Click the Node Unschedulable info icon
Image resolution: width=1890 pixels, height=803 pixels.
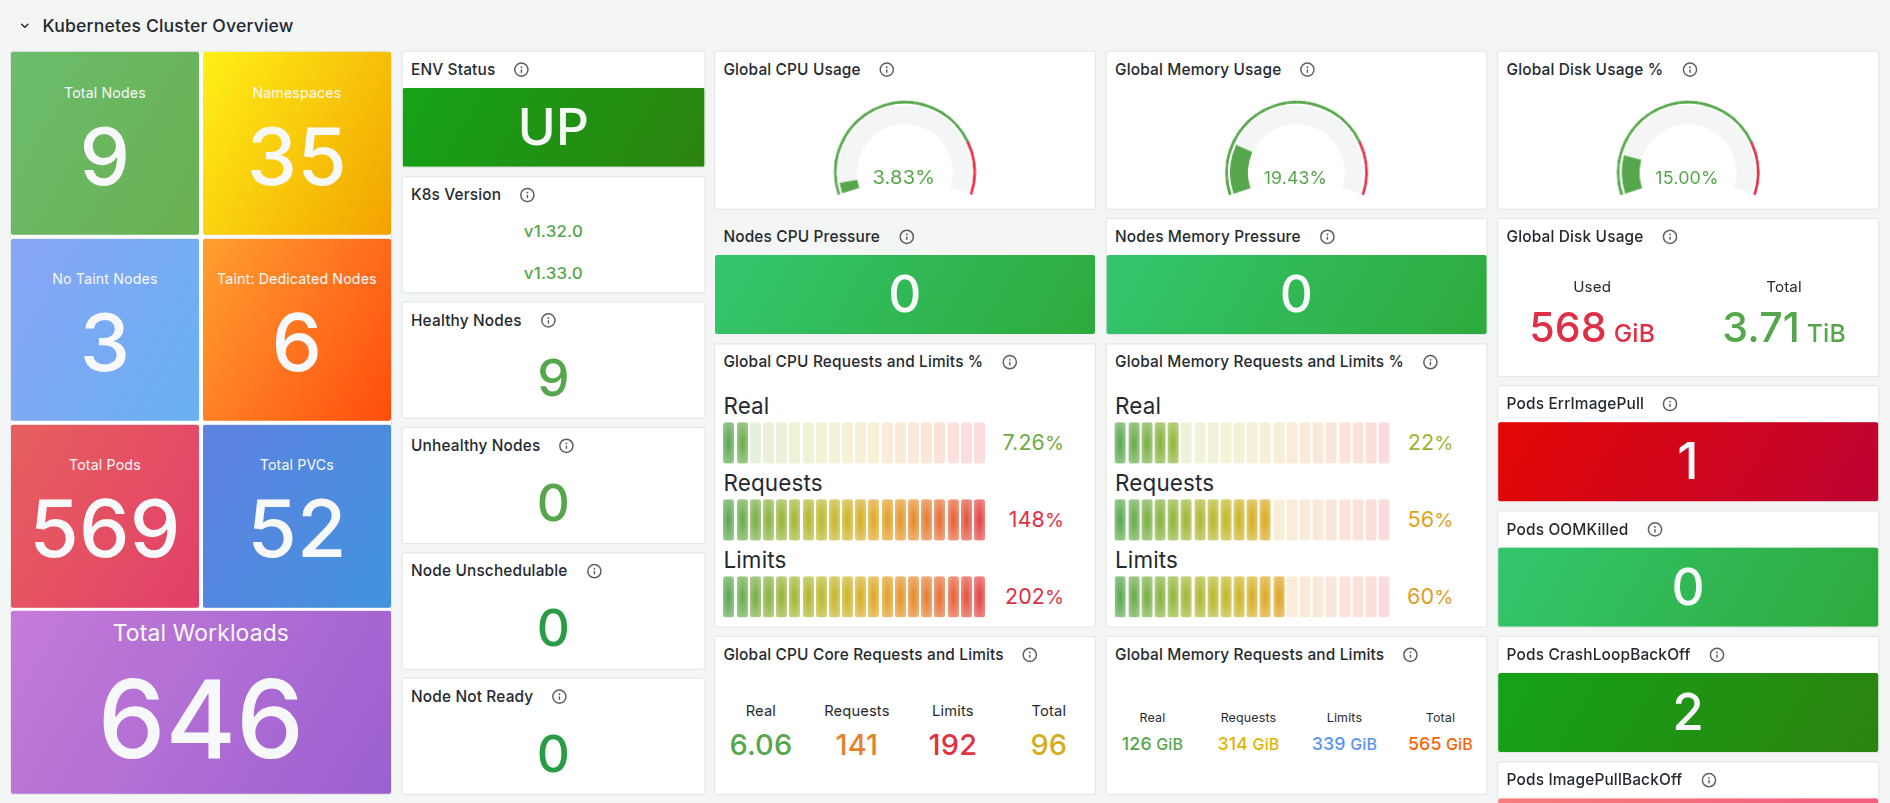click(594, 571)
